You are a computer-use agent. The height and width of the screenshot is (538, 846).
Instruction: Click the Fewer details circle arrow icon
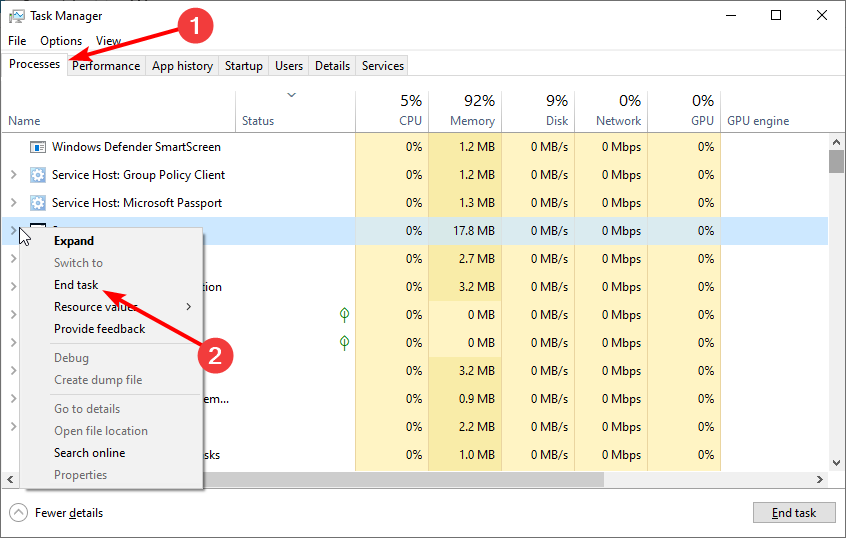coord(19,513)
